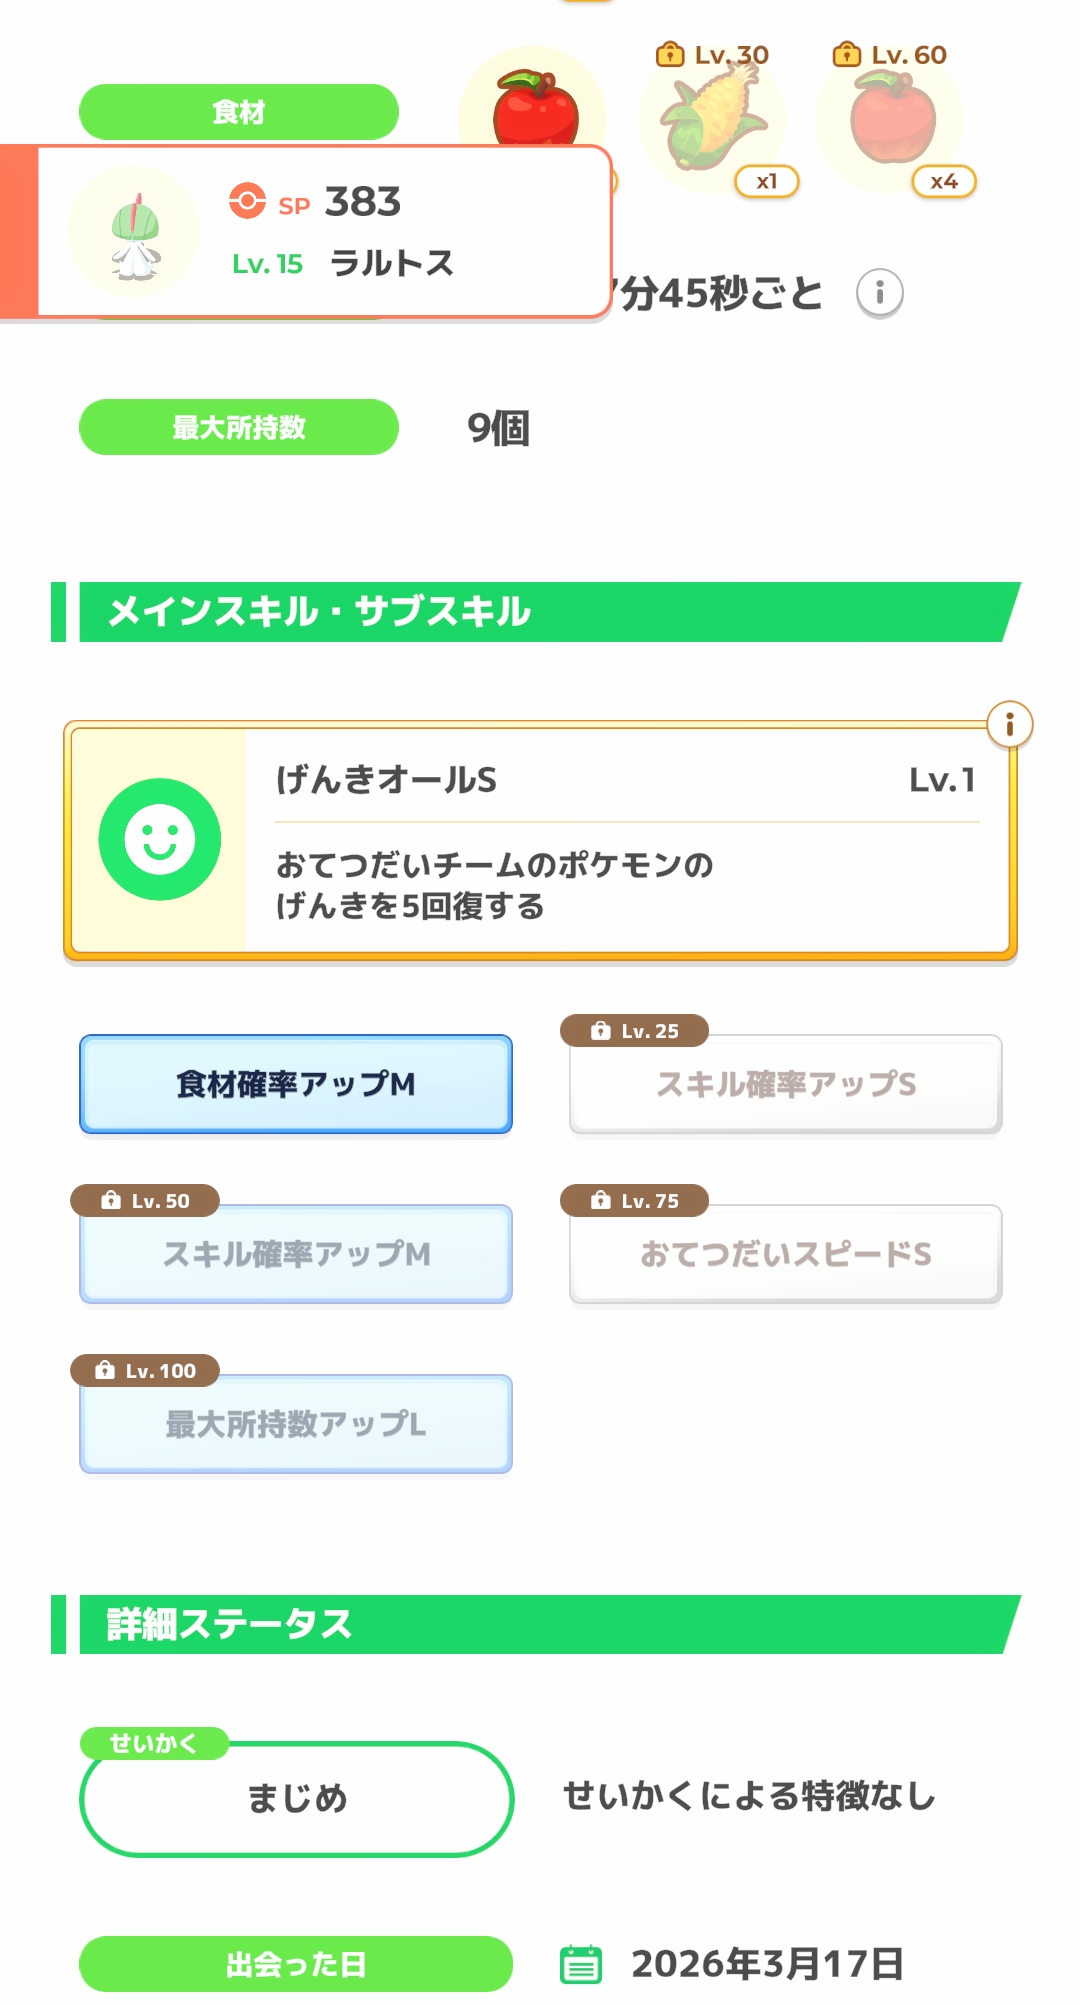Select the 食材確率アップM sub skill
The height and width of the screenshot is (2005, 1080).
coord(296,1084)
